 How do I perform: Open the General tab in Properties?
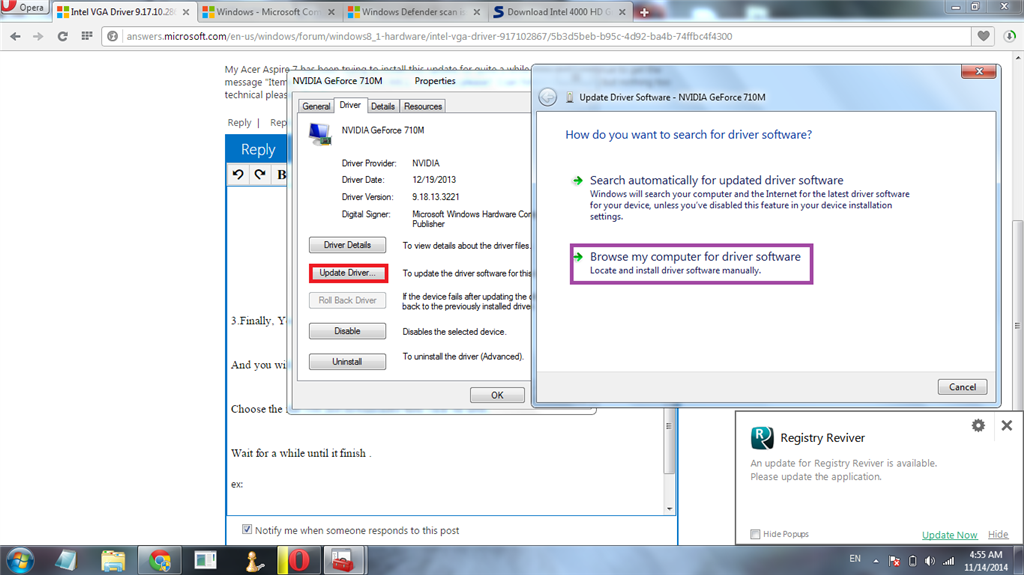(316, 107)
